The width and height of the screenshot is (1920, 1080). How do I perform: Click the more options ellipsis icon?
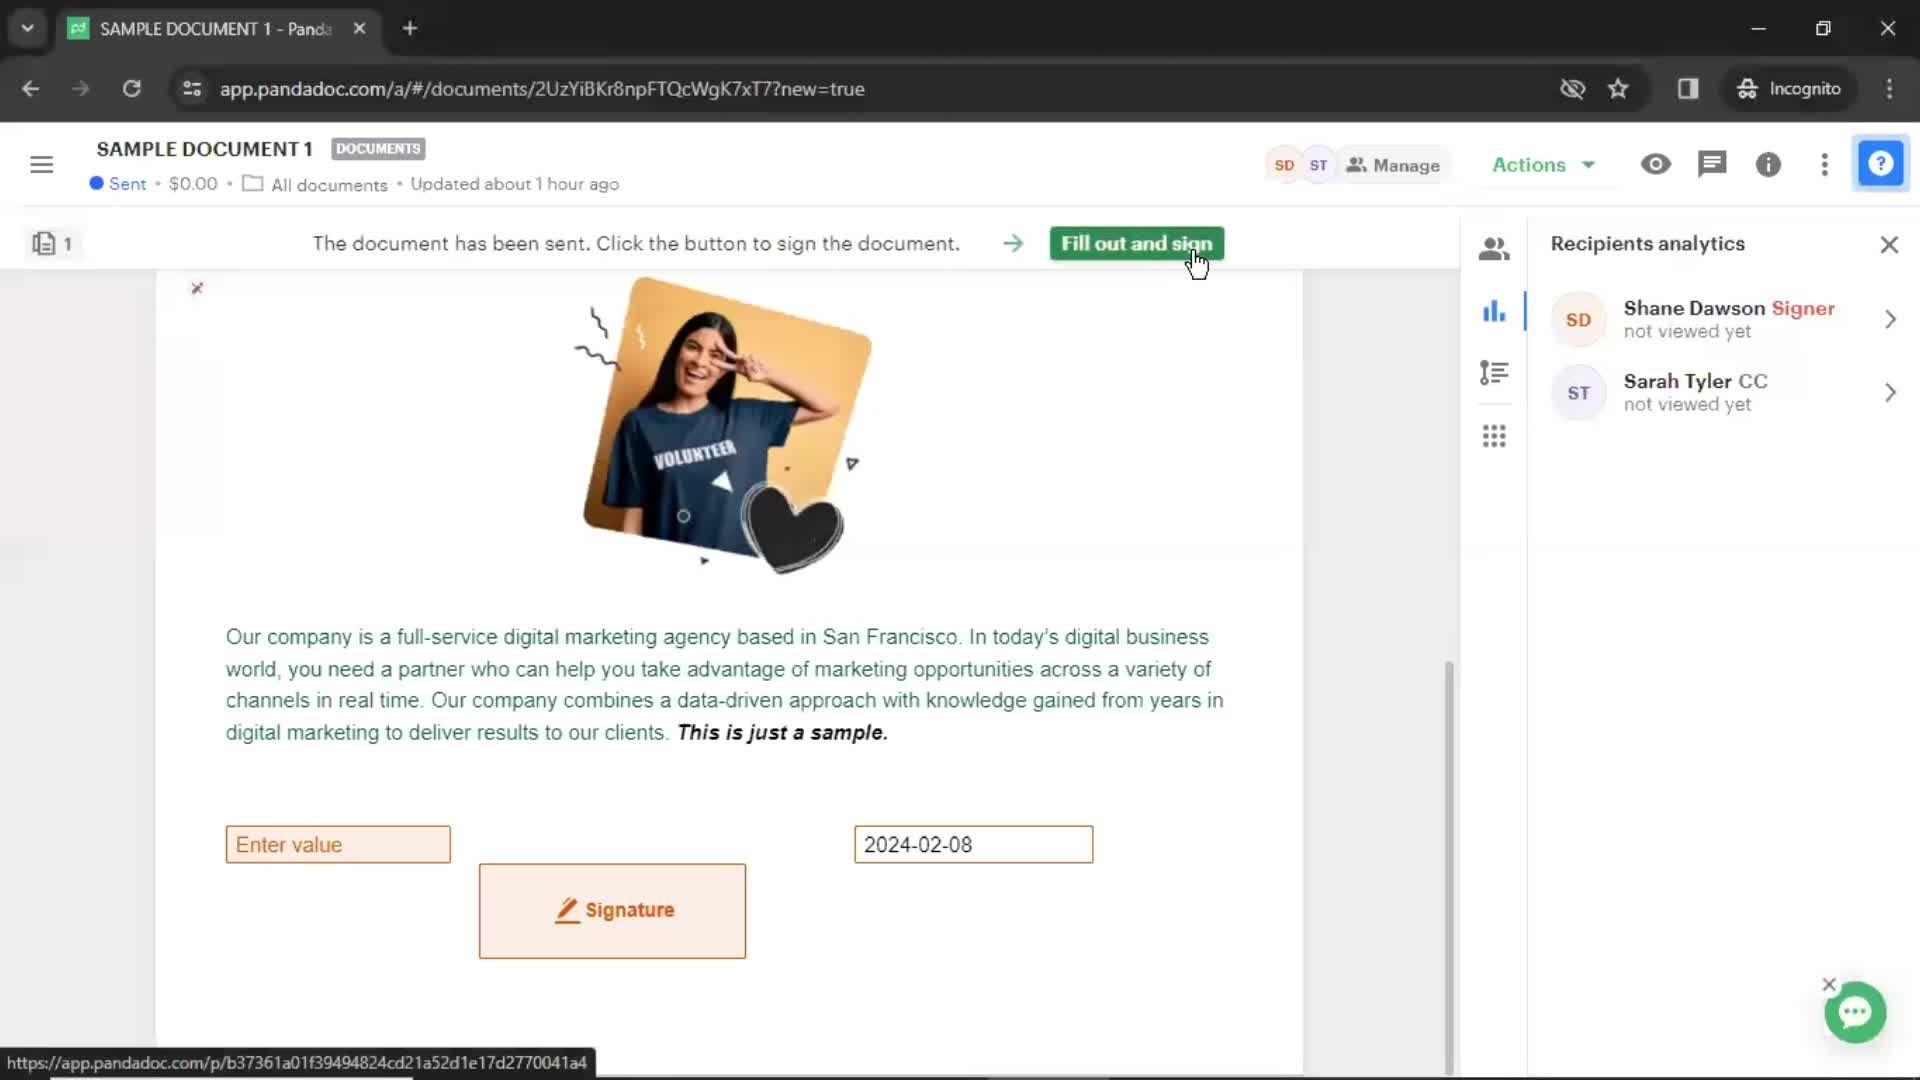click(x=1824, y=165)
